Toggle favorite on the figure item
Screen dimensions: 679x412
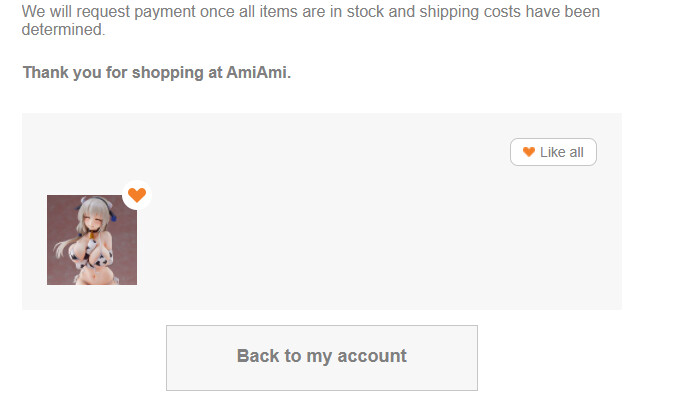[137, 195]
